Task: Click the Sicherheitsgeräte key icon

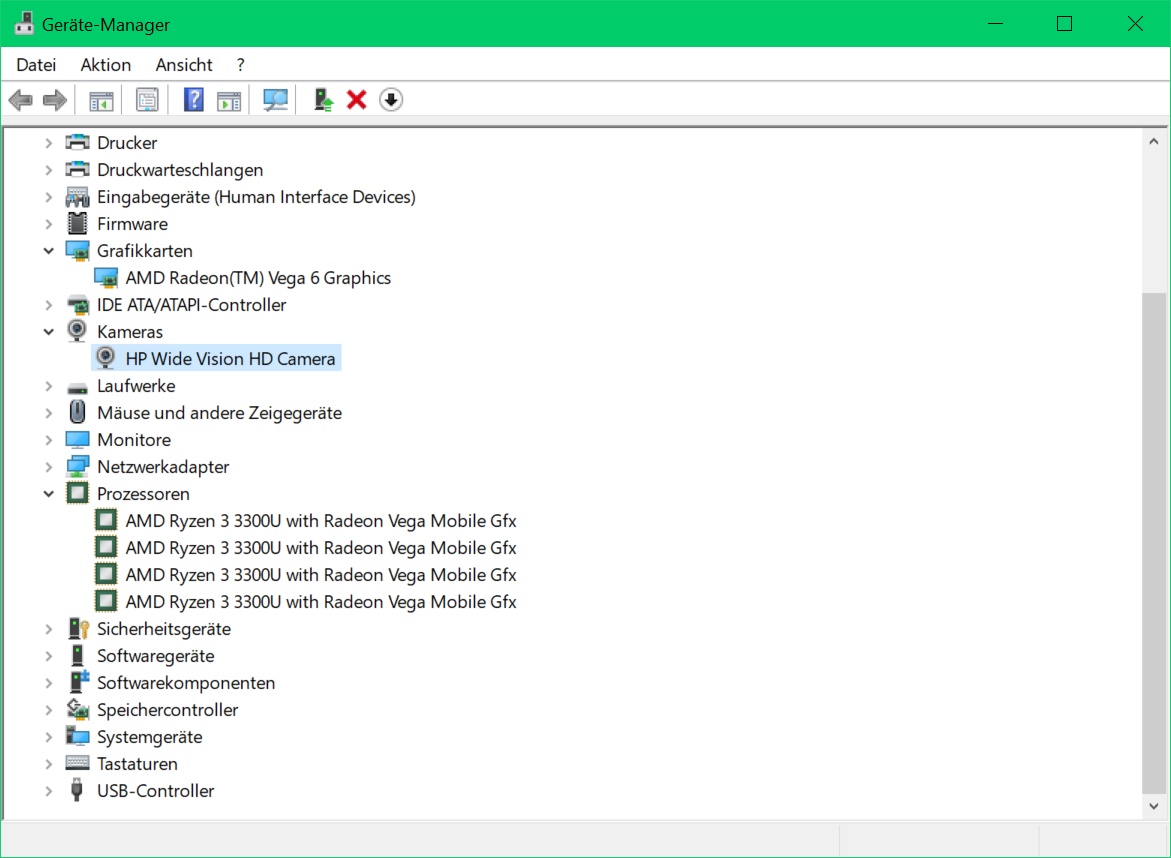Action: point(78,628)
